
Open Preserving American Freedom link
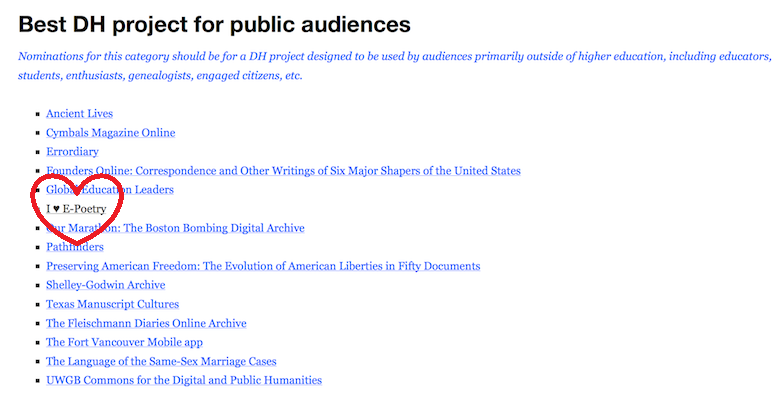tap(263, 266)
